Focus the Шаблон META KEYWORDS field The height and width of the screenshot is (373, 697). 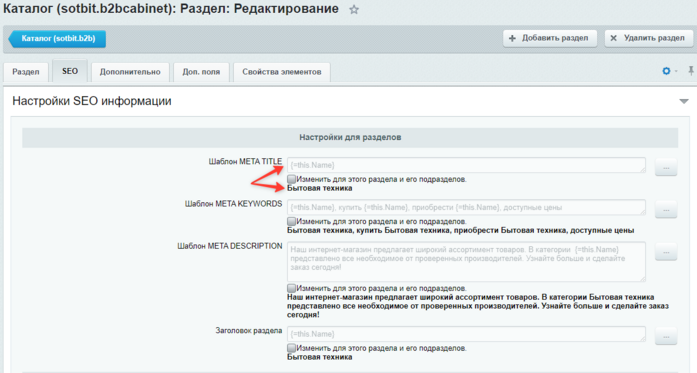pos(466,207)
